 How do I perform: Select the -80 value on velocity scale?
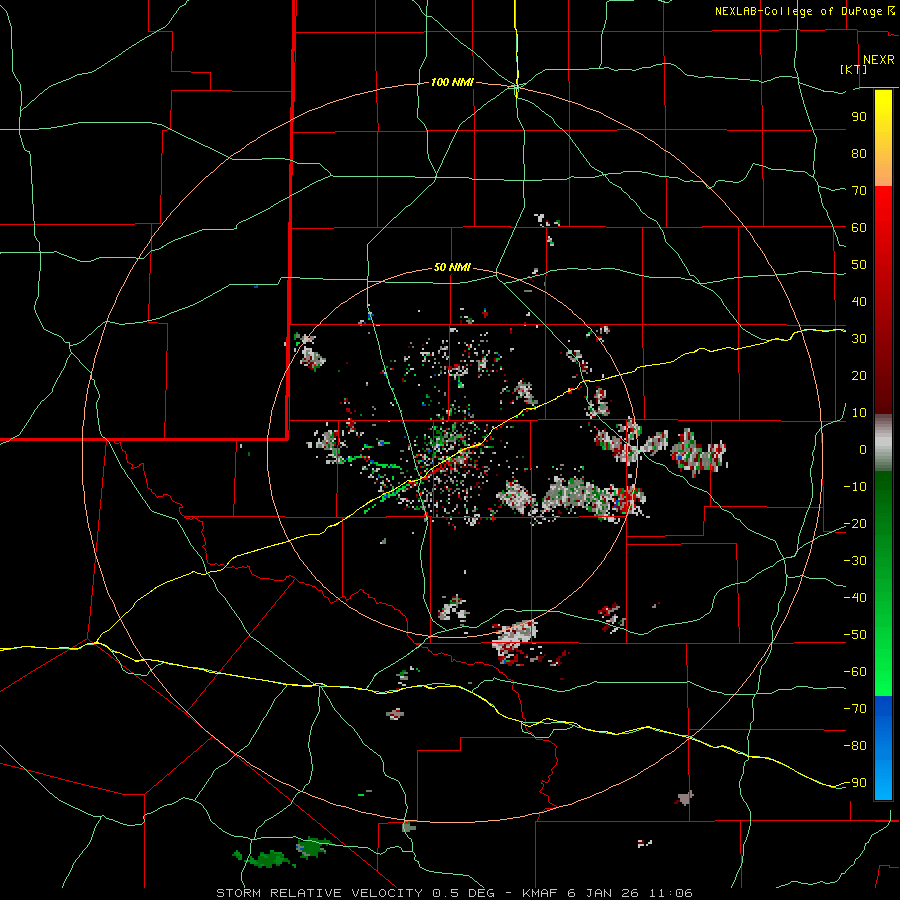click(855, 746)
